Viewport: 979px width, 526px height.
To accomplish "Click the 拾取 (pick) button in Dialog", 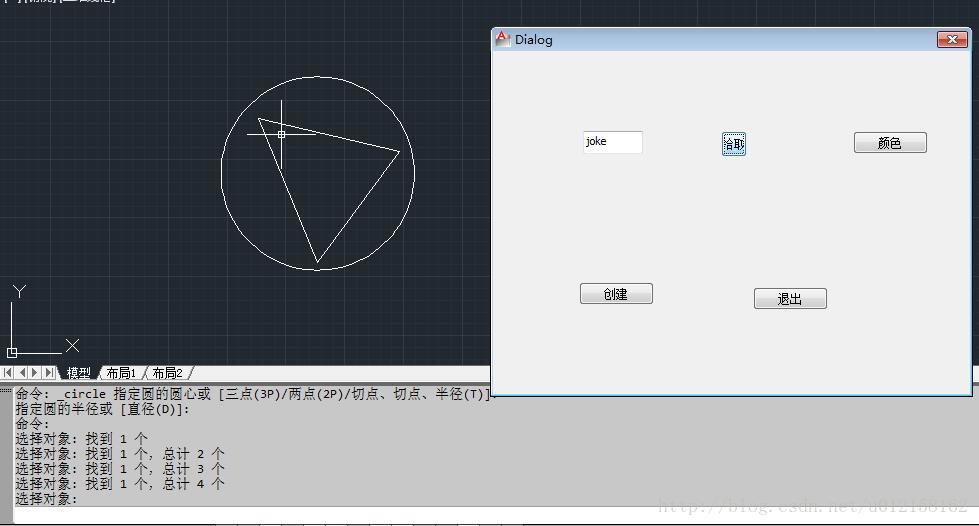I will (734, 144).
